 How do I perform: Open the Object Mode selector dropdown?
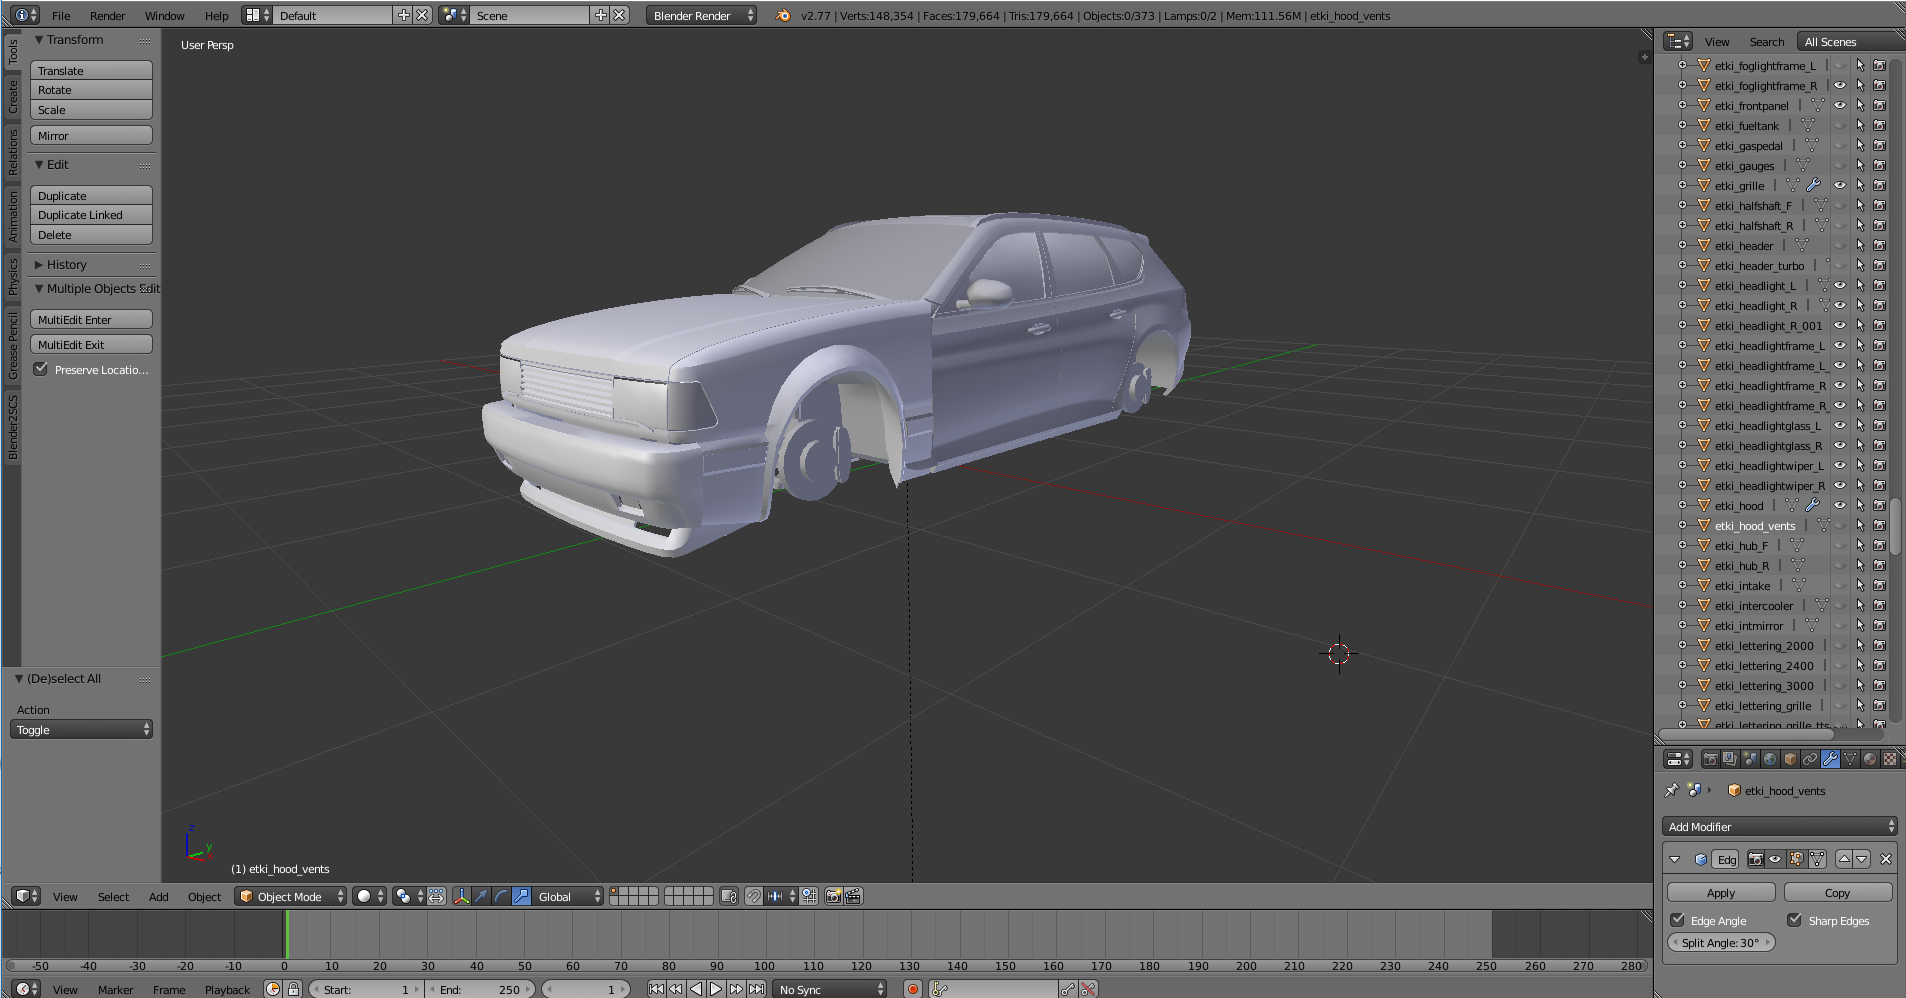tap(291, 896)
